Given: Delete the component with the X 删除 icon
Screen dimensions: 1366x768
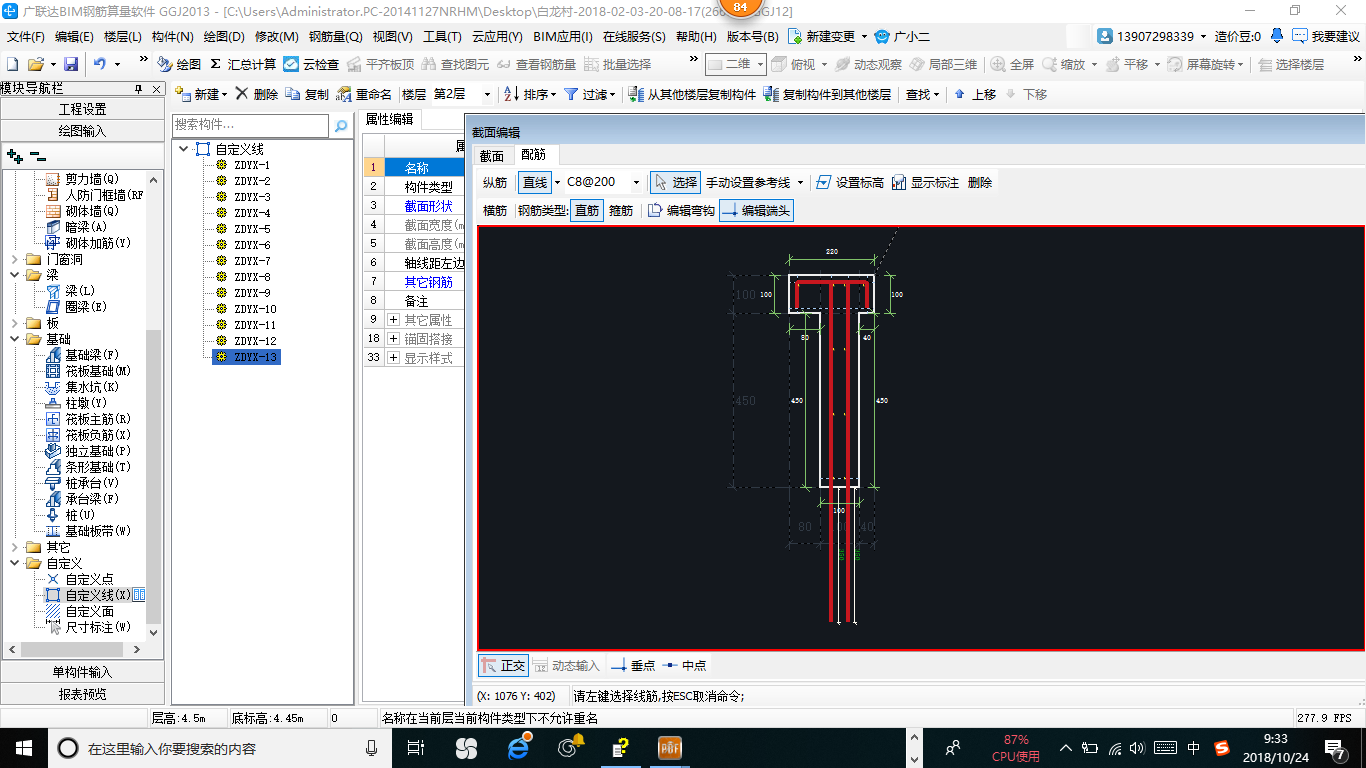Looking at the screenshot, I should click(257, 94).
